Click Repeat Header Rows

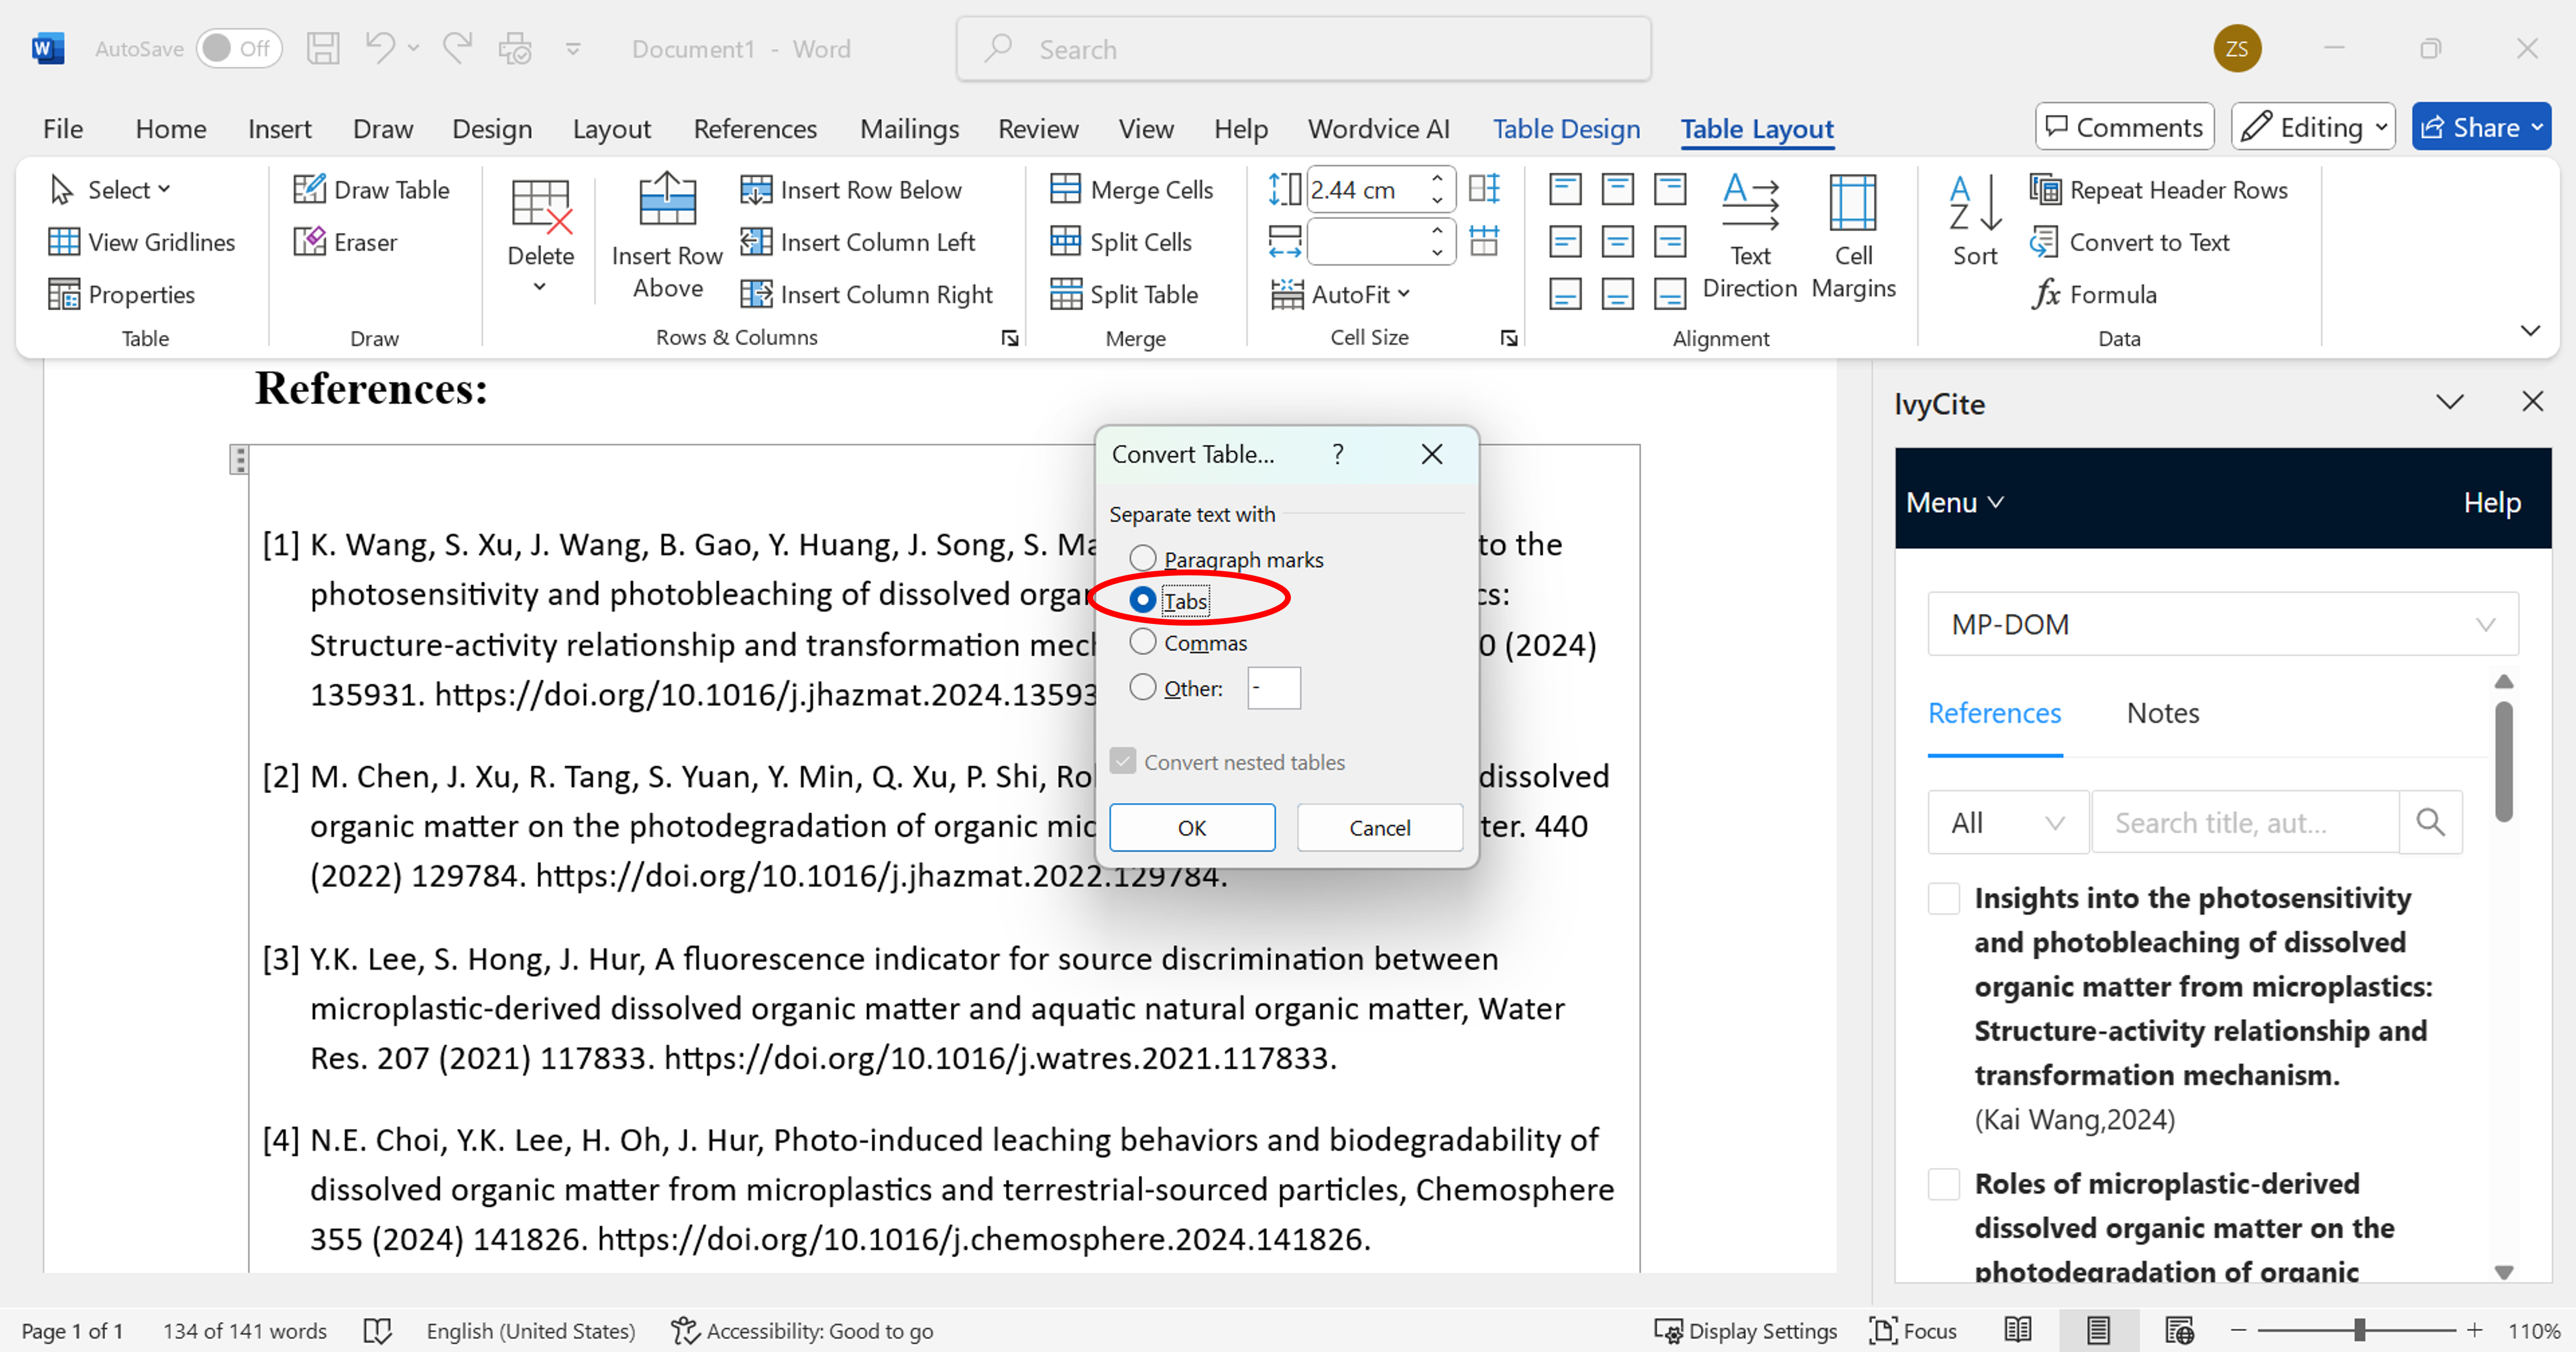pos(2159,189)
